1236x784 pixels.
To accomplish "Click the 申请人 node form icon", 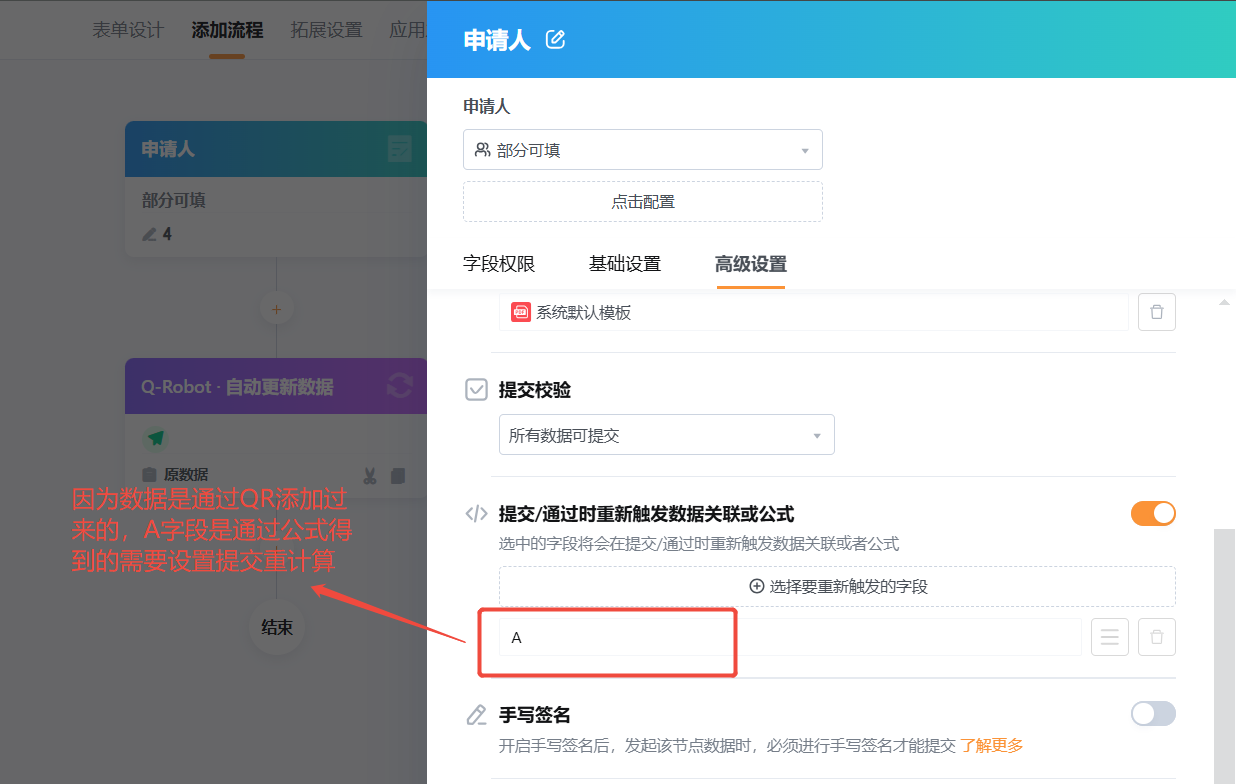I will pos(400,149).
